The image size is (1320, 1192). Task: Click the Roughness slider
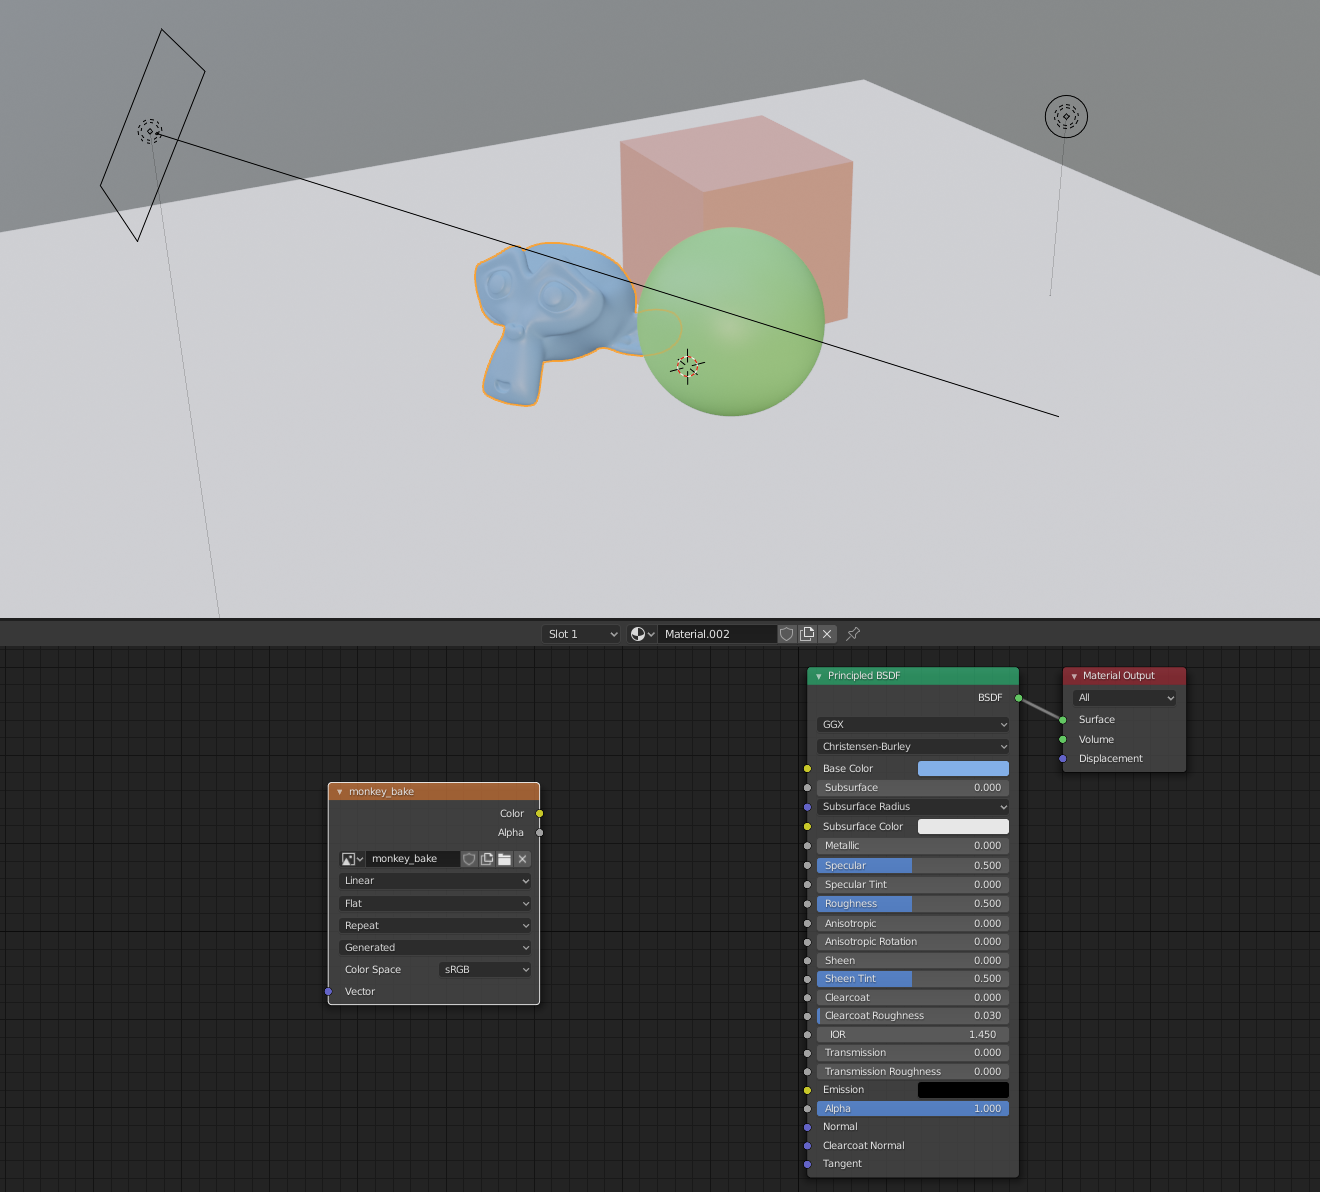912,904
